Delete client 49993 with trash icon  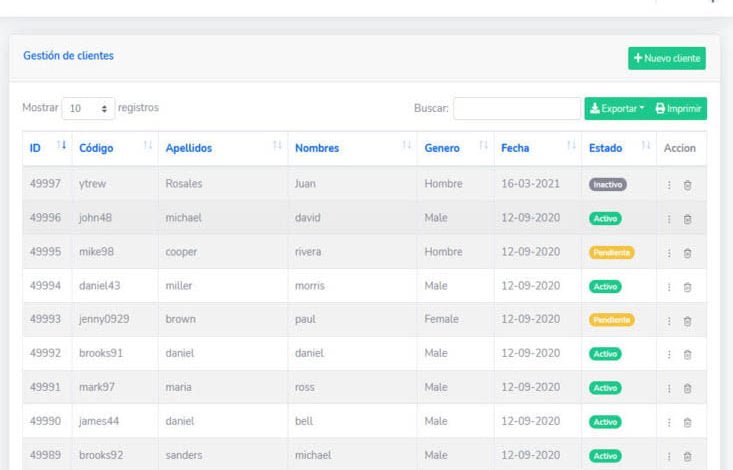pos(687,321)
